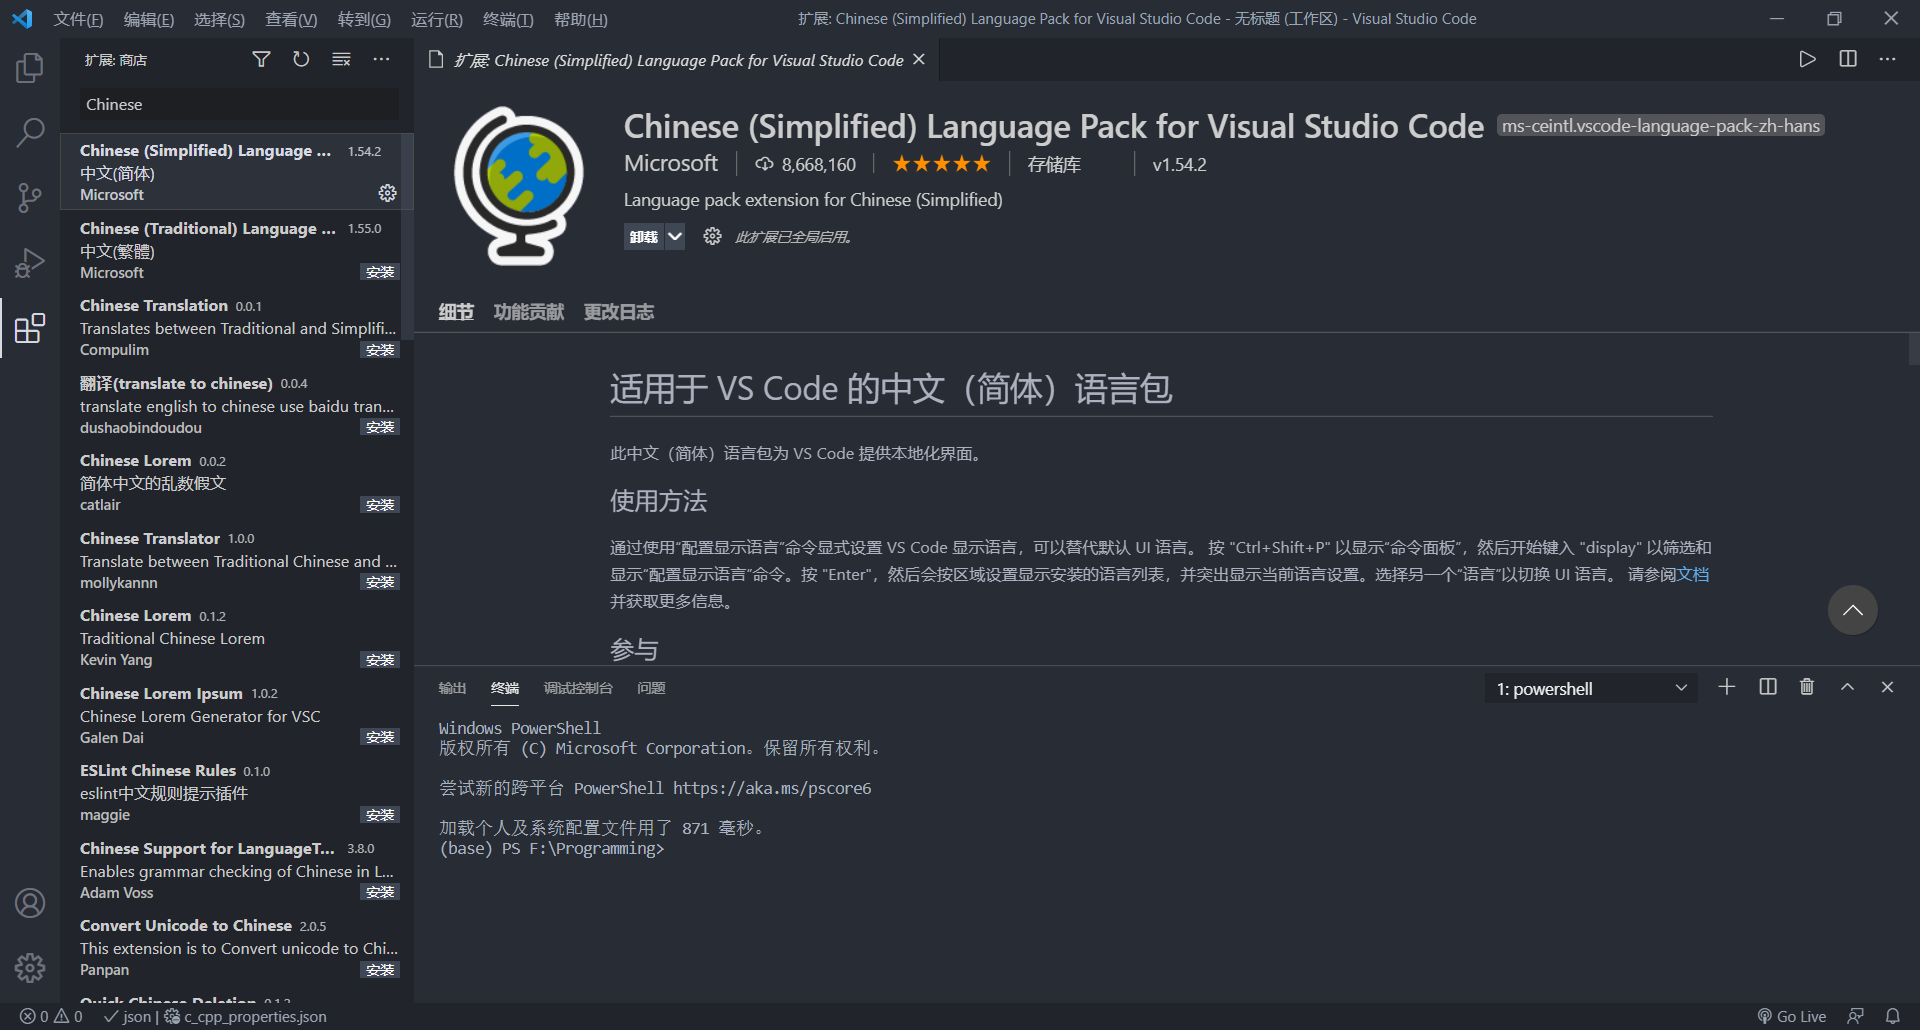
Task: Click the Microsoft publisher name
Action: (x=671, y=163)
